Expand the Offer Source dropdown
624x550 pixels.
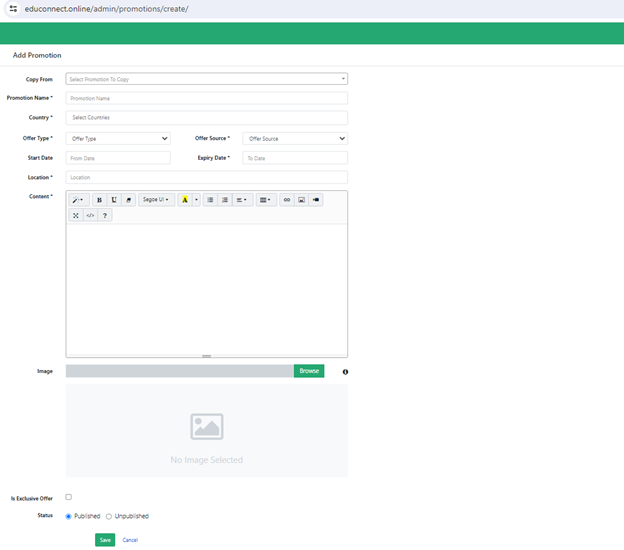295,138
